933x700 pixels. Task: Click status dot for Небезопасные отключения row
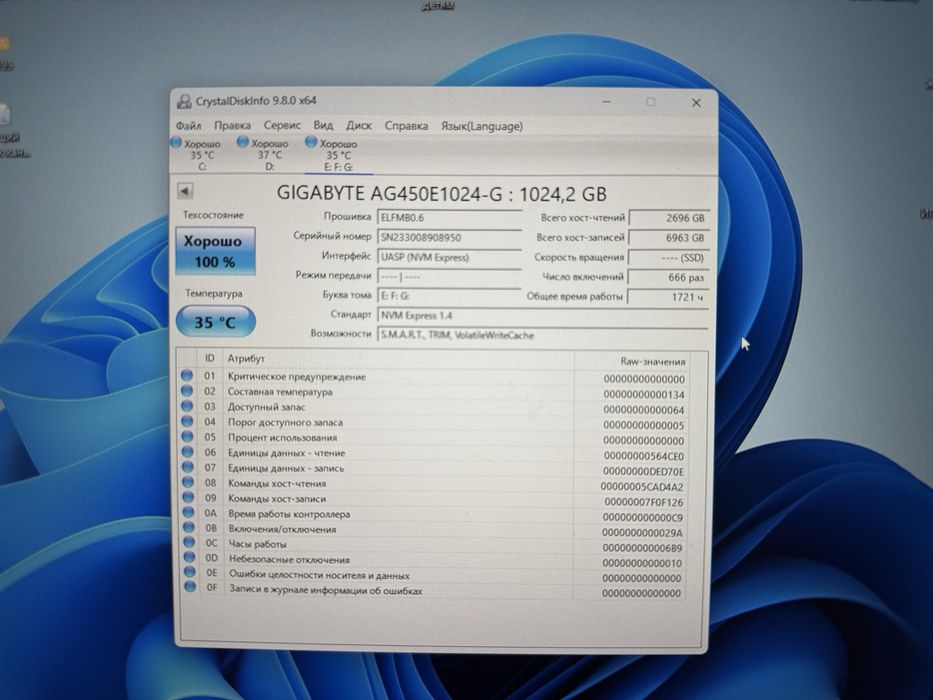tap(189, 557)
